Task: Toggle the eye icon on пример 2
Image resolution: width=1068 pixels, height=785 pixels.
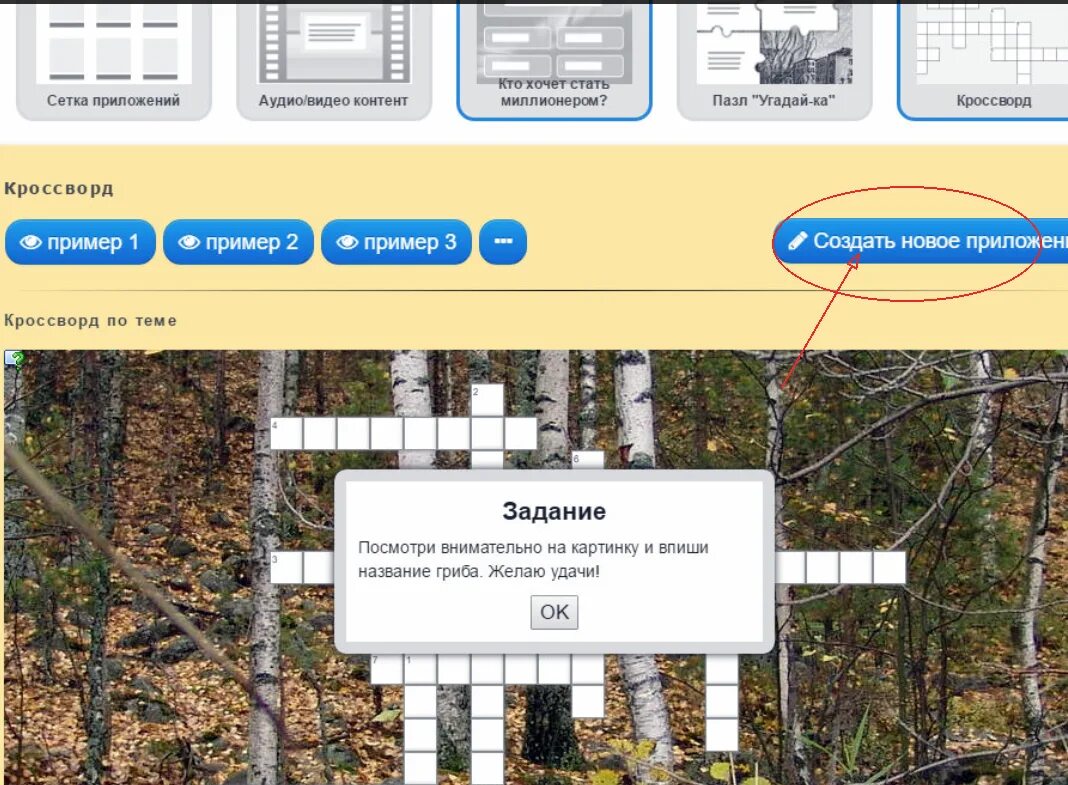Action: [x=189, y=241]
